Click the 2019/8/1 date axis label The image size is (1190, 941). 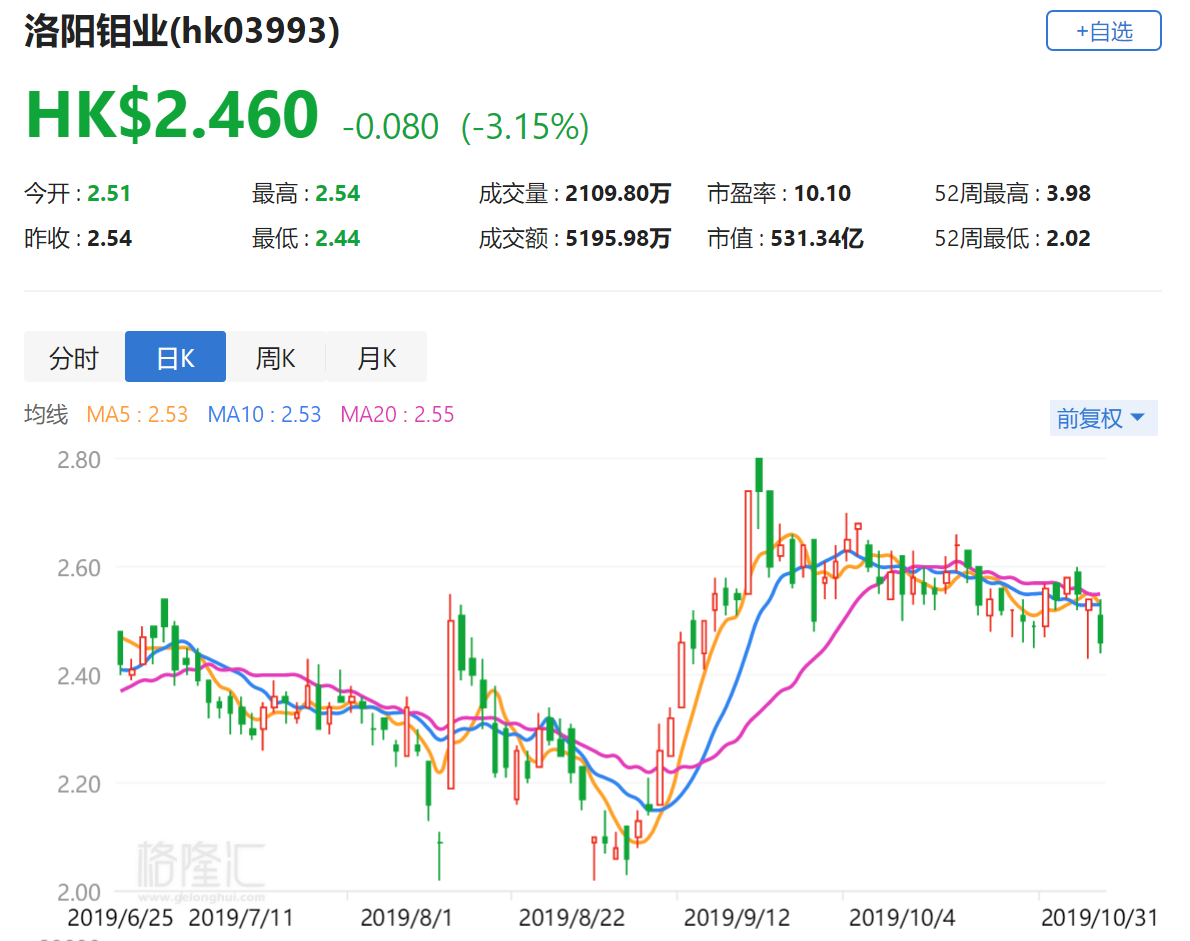pyautogui.click(x=406, y=918)
